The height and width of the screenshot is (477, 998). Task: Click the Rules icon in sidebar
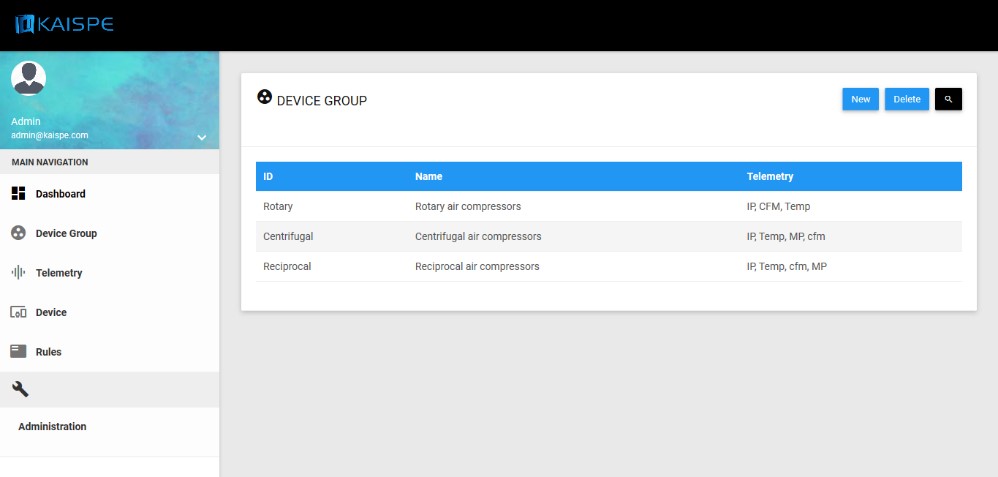[x=18, y=351]
